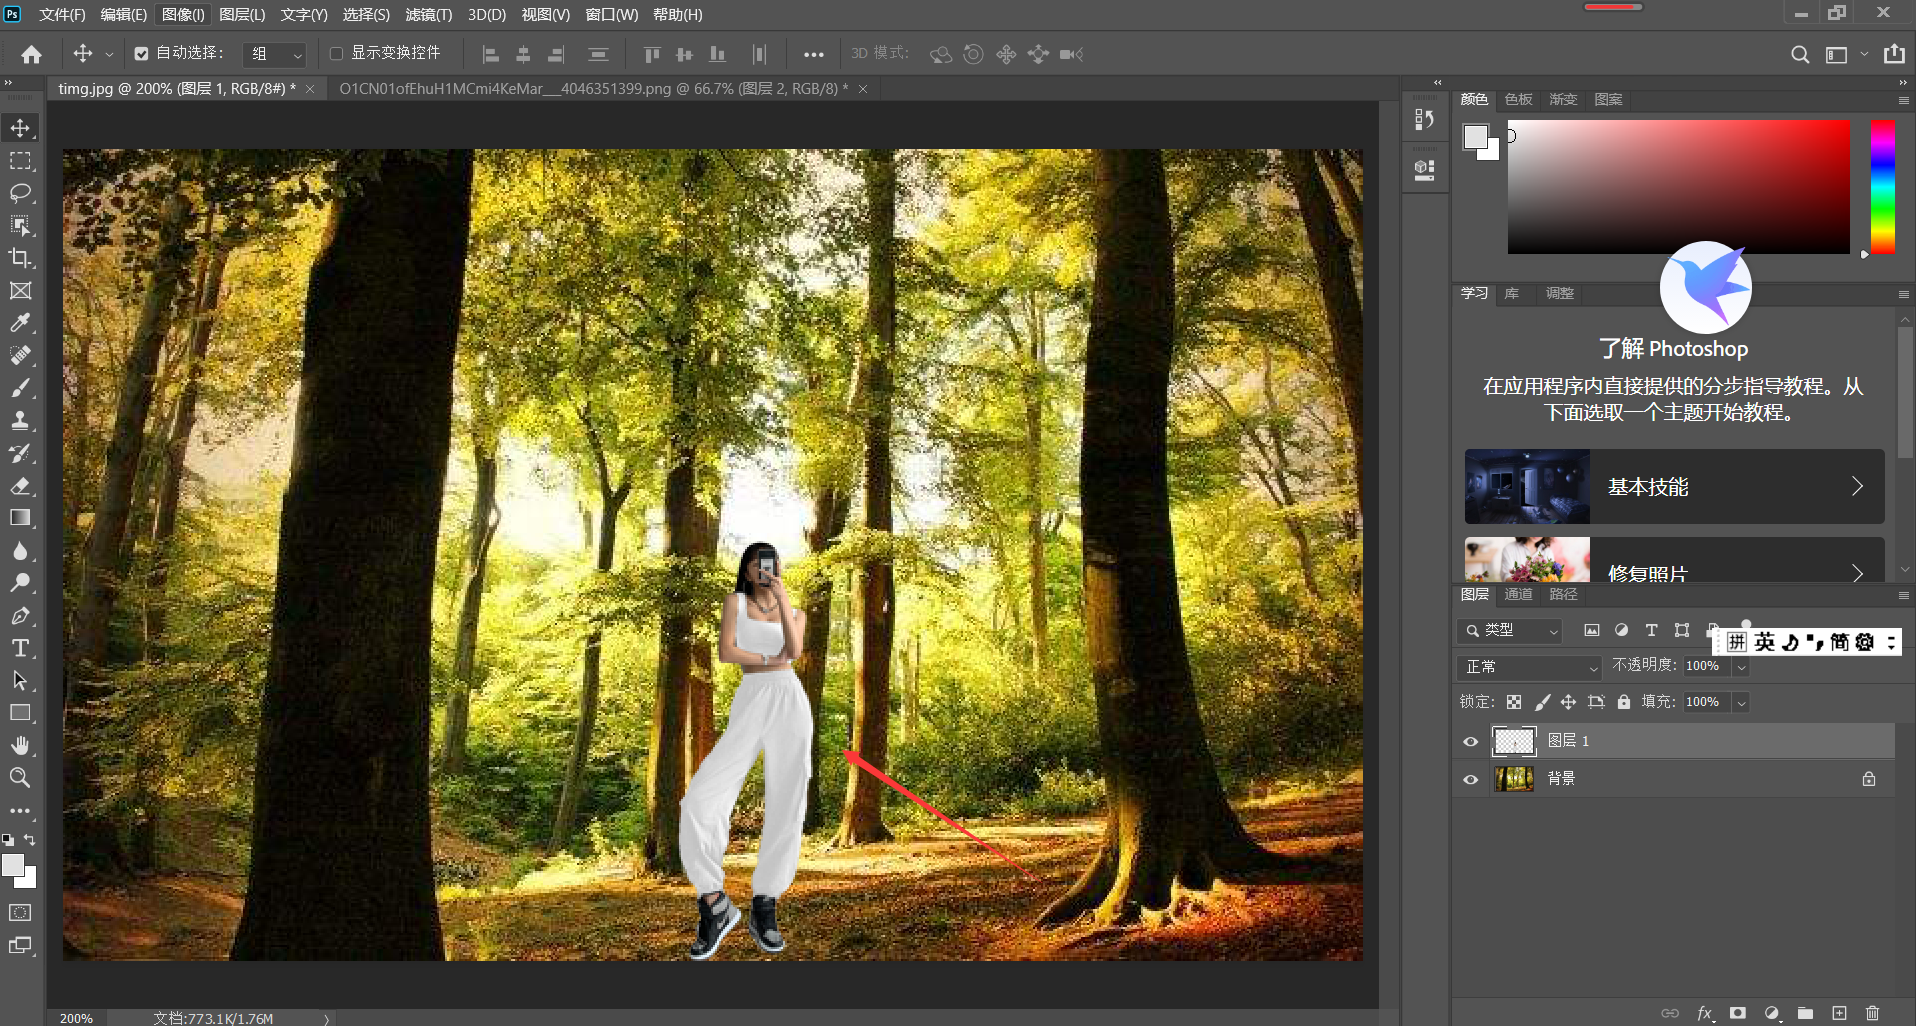Select the Type tool
The width and height of the screenshot is (1916, 1026).
[20, 648]
